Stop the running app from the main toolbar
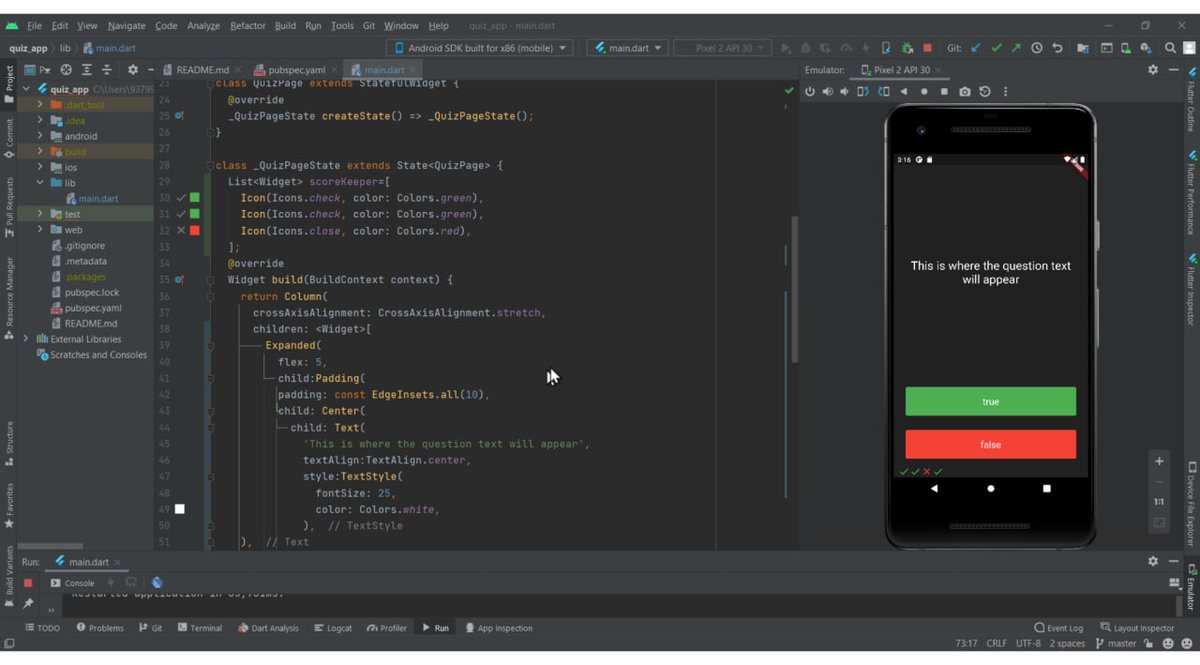The image size is (1200, 665). point(928,48)
